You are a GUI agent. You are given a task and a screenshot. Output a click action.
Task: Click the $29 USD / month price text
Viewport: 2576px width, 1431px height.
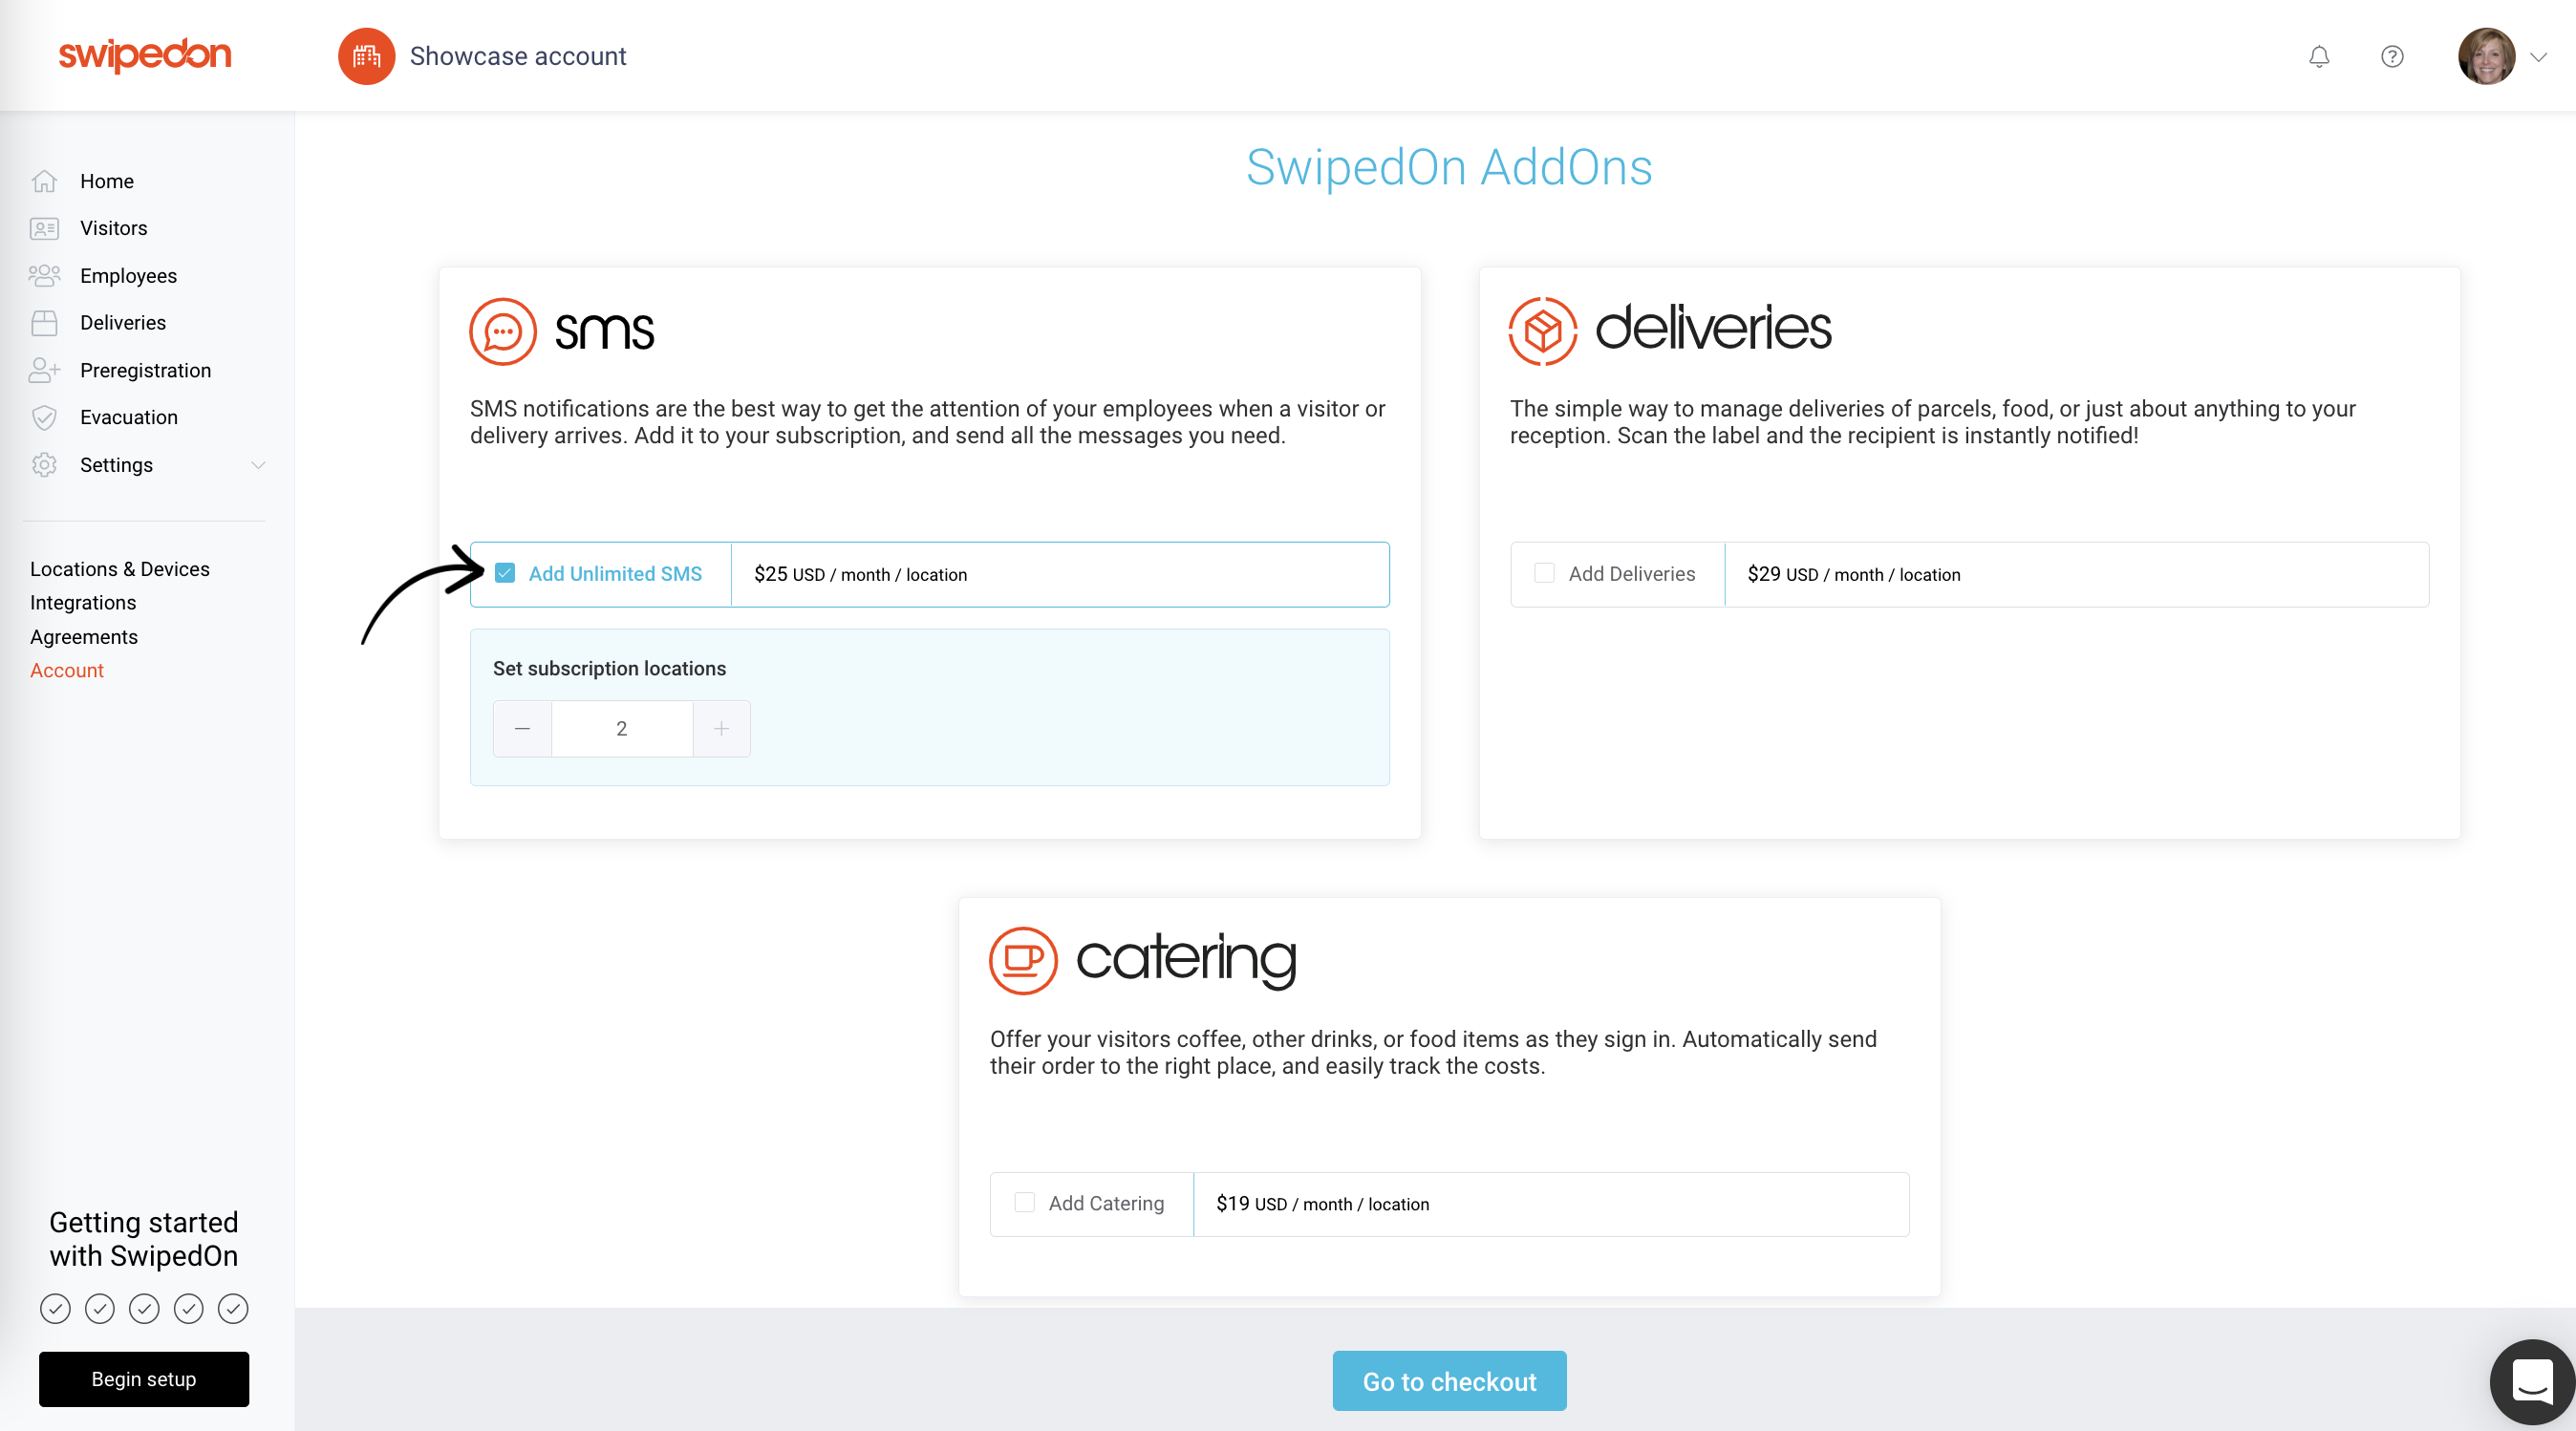1854,574
